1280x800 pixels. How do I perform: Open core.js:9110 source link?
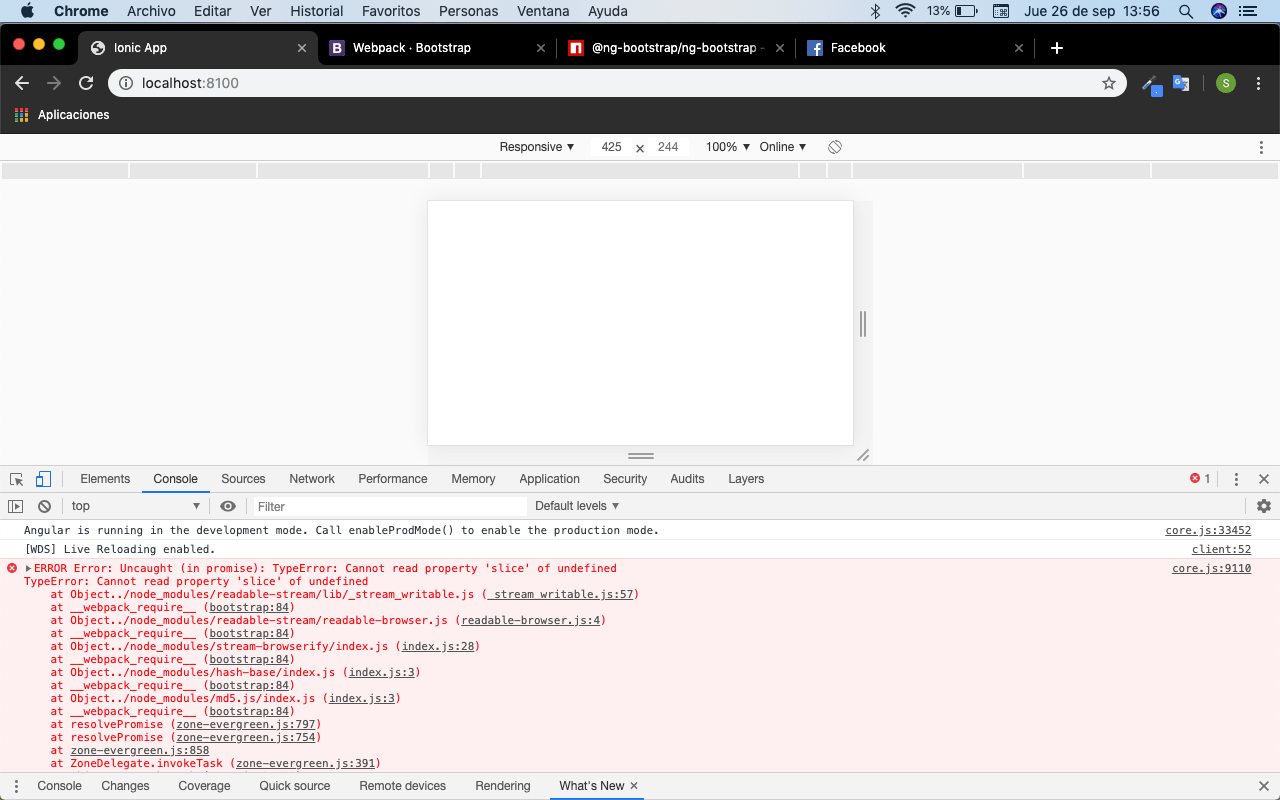tap(1211, 569)
